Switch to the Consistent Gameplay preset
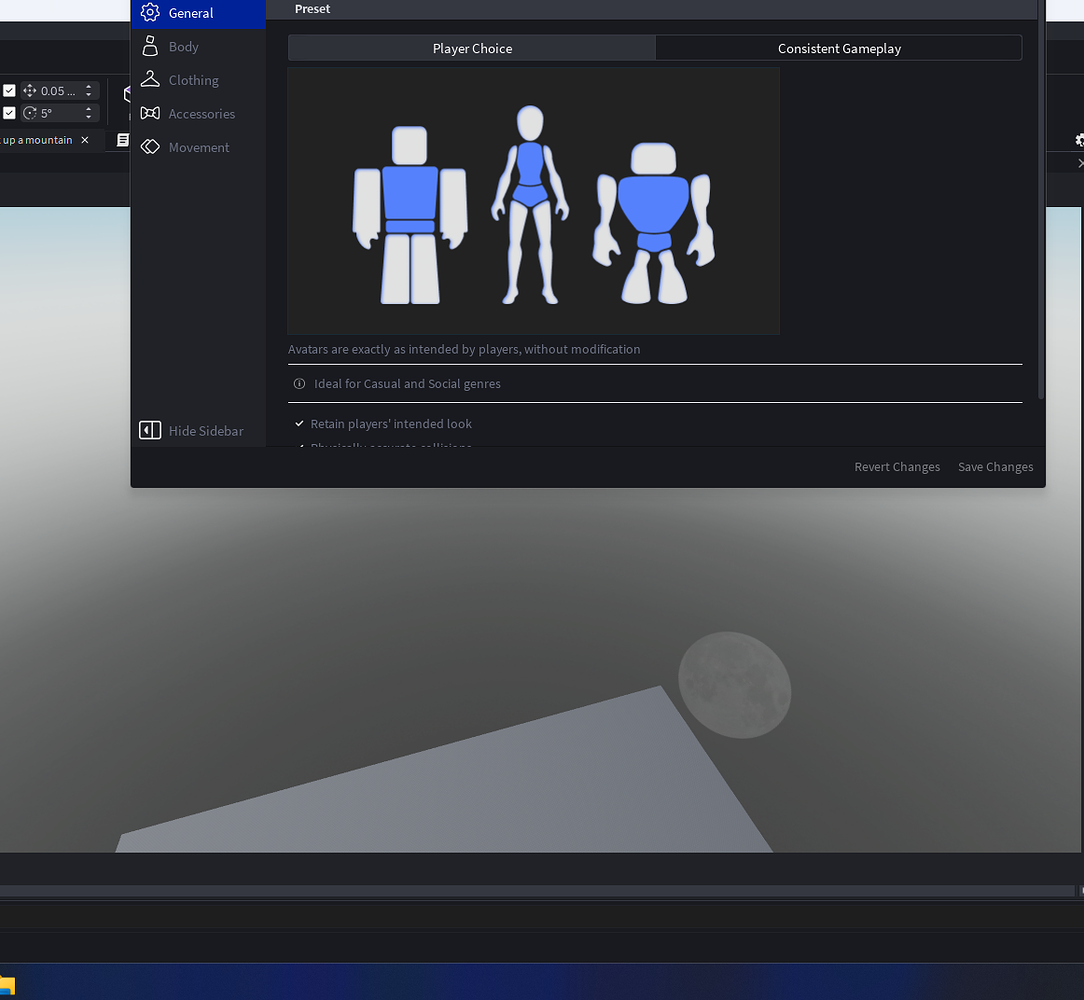 pyautogui.click(x=839, y=48)
